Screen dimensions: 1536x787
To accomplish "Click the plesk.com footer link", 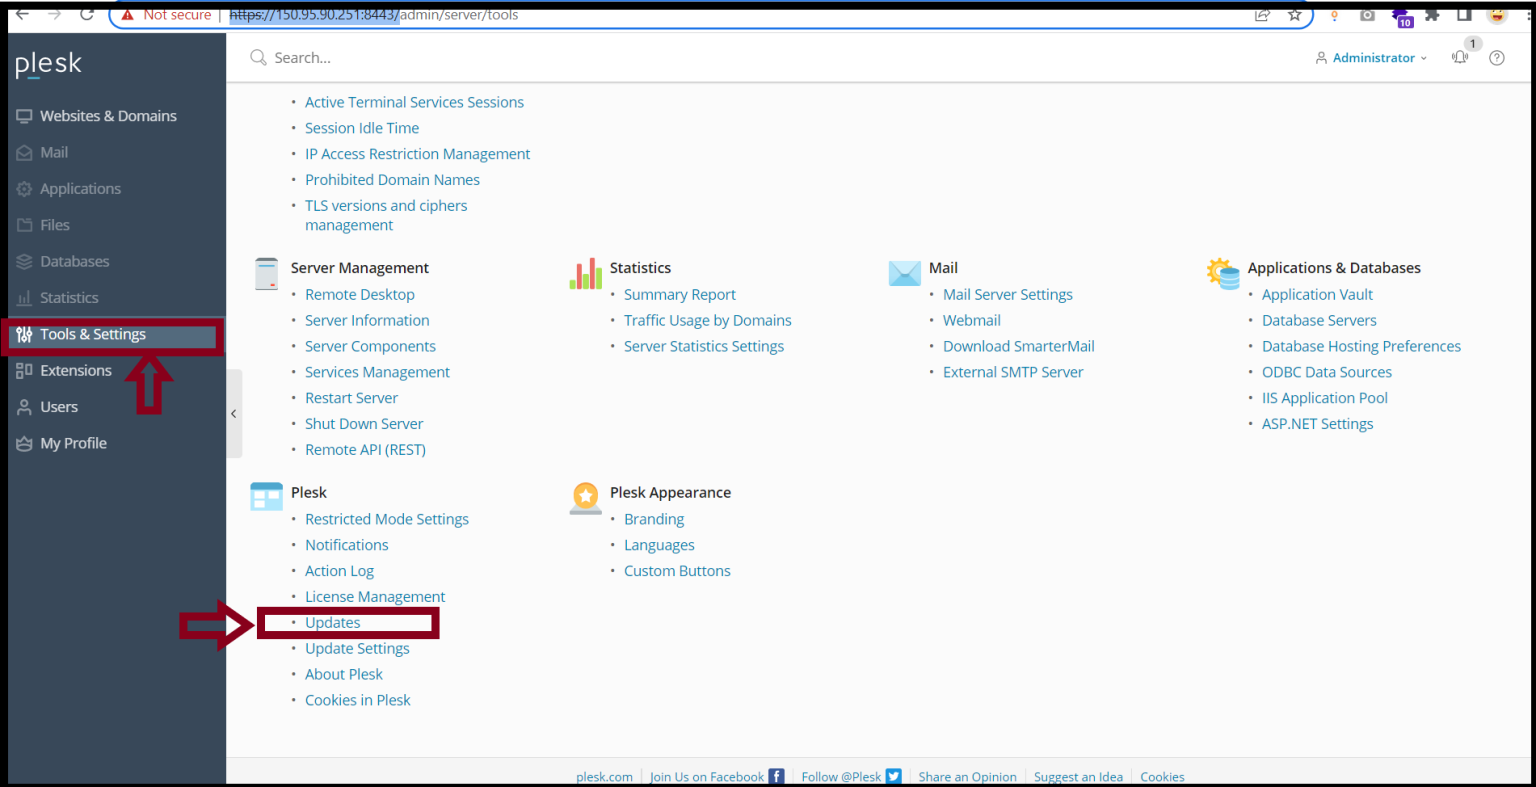I will [x=604, y=777].
